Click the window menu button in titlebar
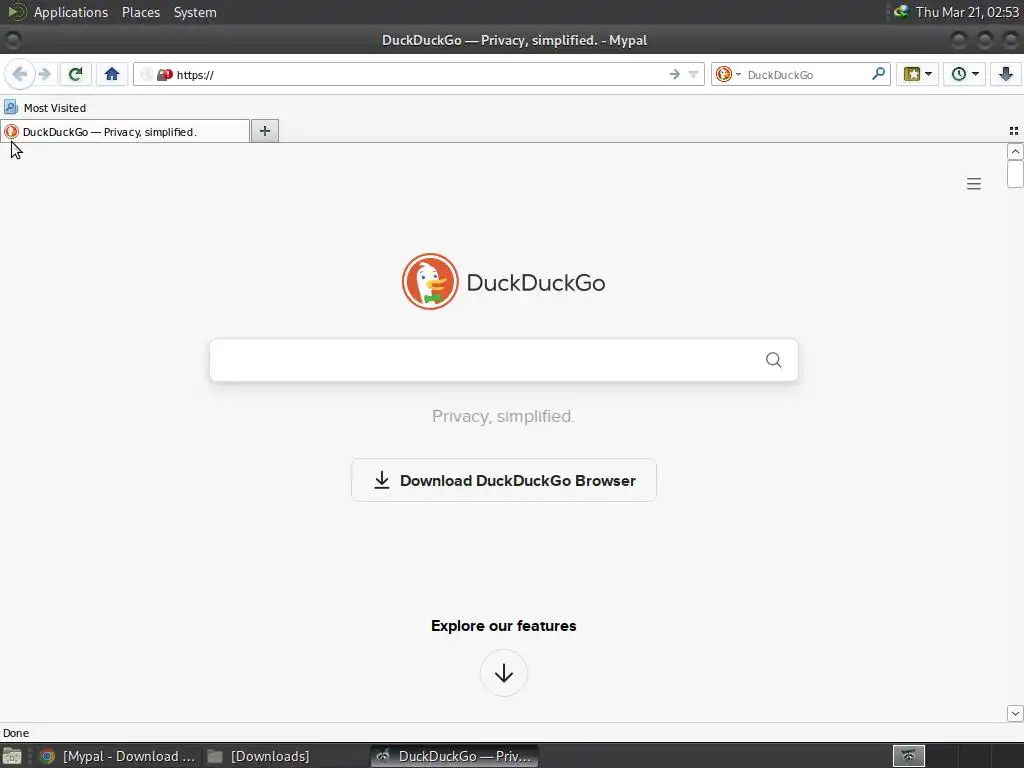 [12, 40]
